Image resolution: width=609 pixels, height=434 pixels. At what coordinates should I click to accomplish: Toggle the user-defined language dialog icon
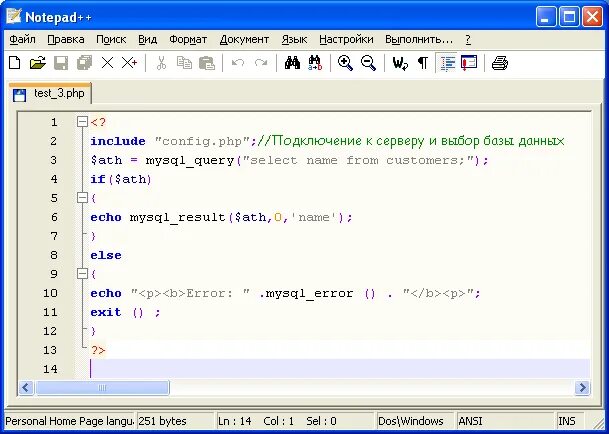[469, 63]
